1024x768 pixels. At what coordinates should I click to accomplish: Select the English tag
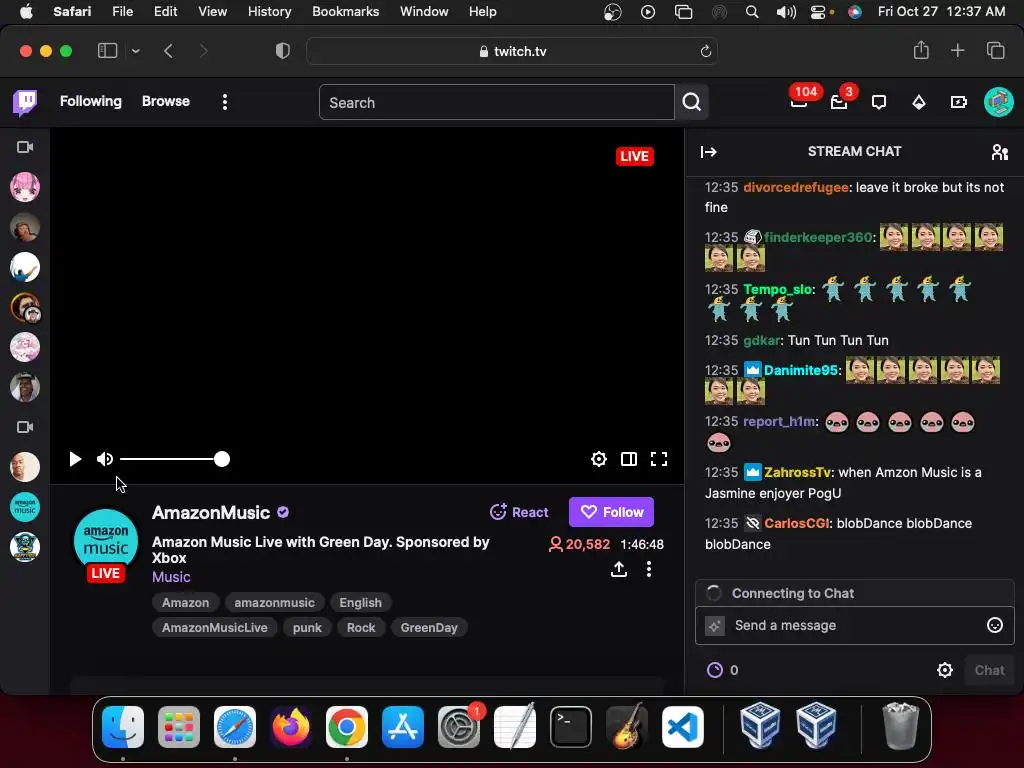pos(360,602)
